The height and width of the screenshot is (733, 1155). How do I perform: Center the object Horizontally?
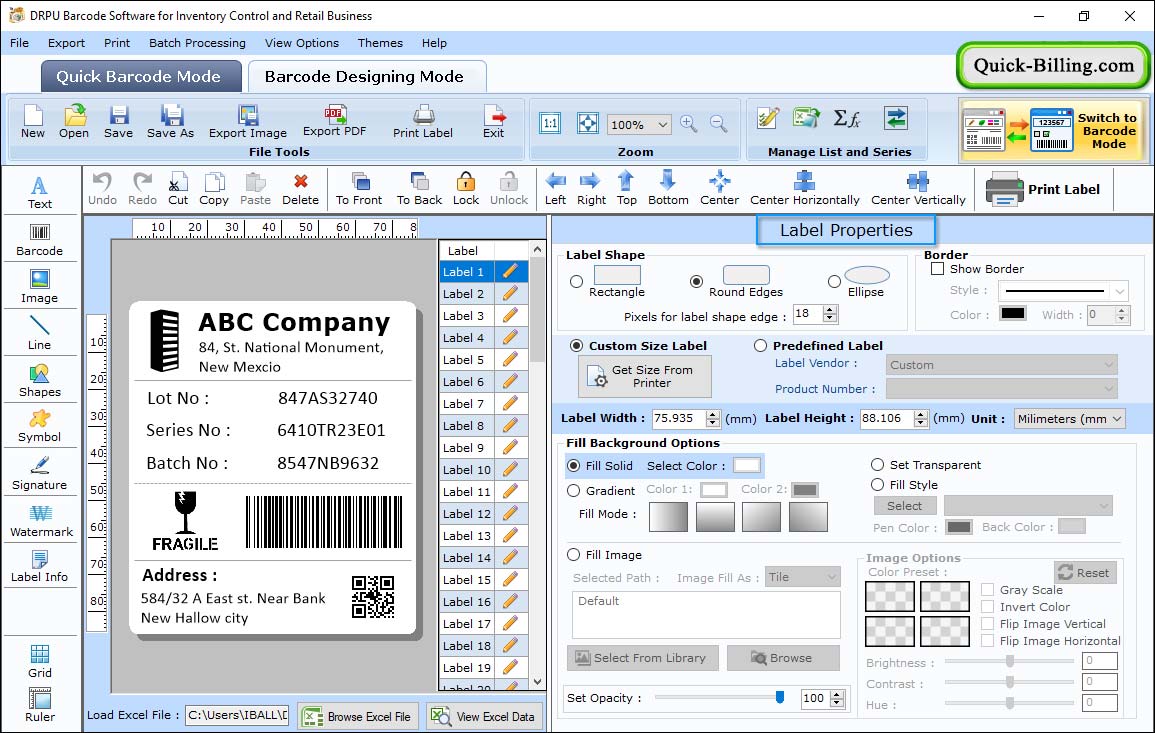pos(804,189)
